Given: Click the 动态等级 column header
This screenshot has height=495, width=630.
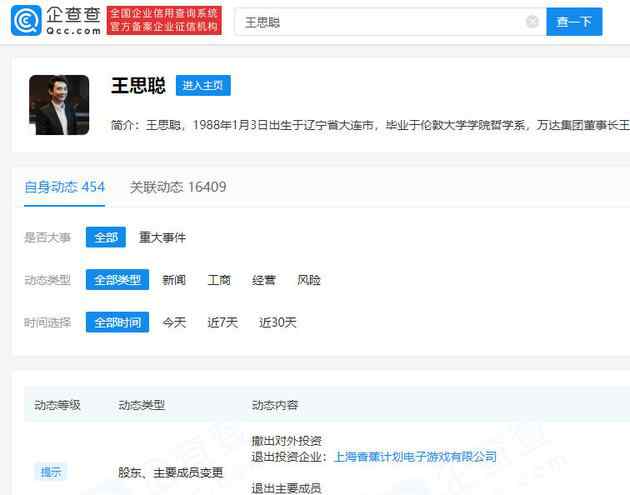Looking at the screenshot, I should (57, 405).
